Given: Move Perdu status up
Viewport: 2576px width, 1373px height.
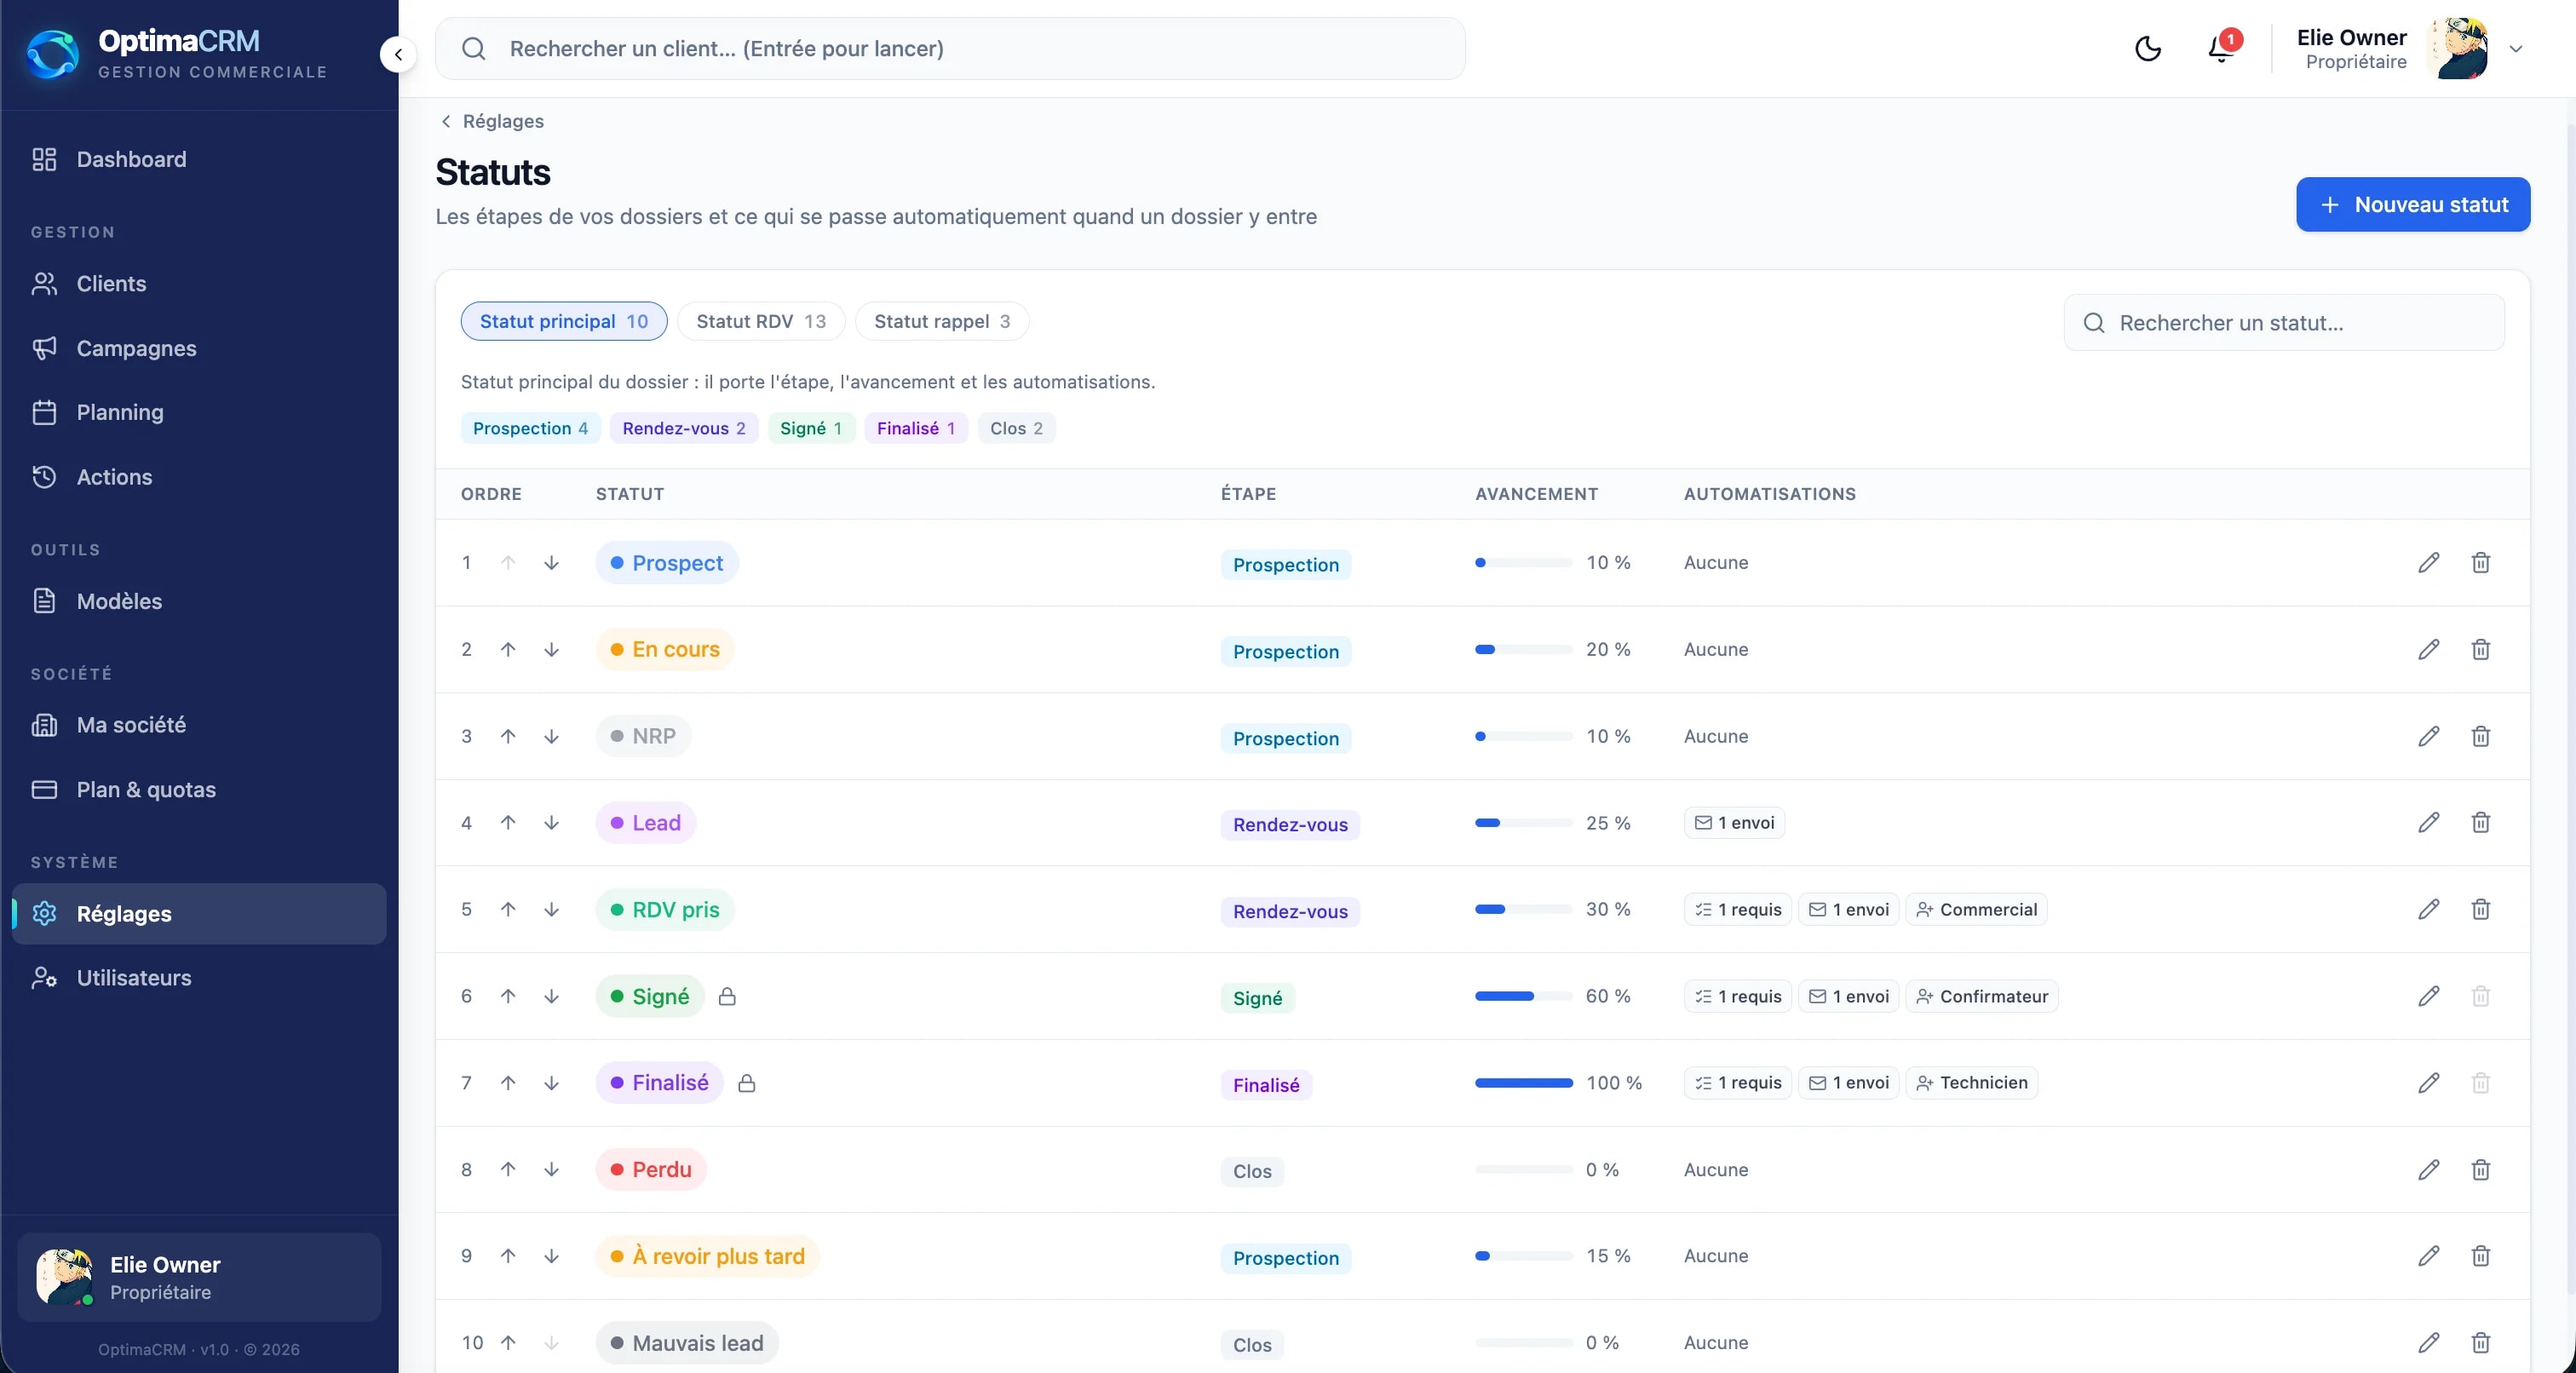Looking at the screenshot, I should [508, 1169].
